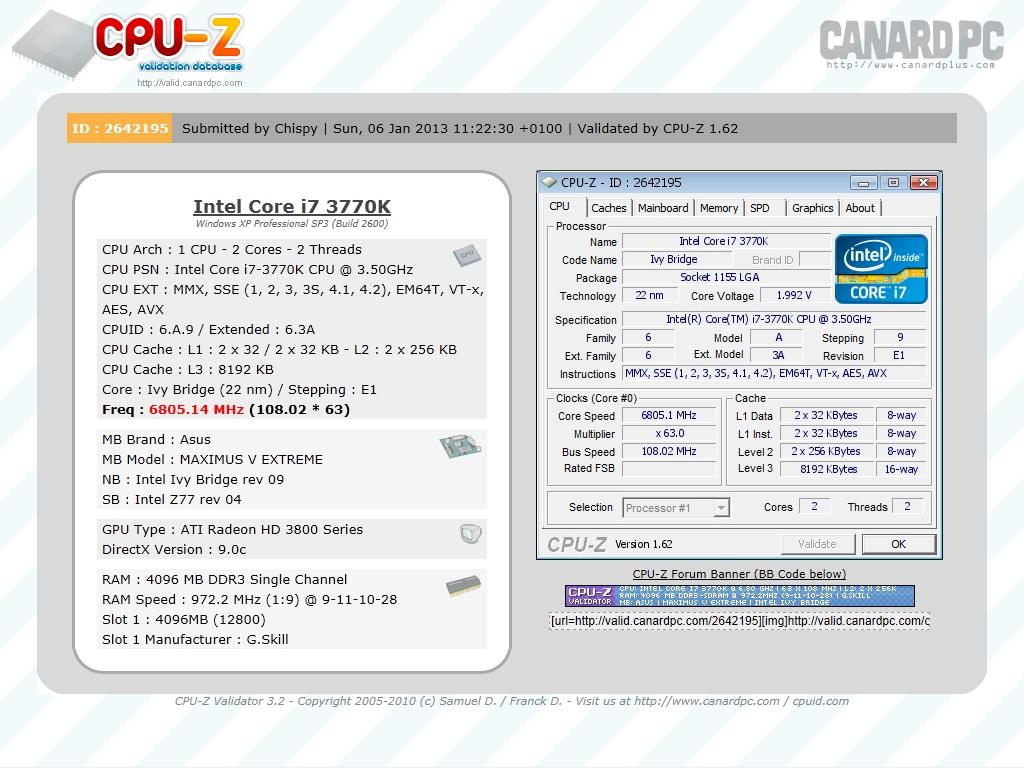Click the OK button
Viewport: 1024px width, 768px height.
[899, 544]
